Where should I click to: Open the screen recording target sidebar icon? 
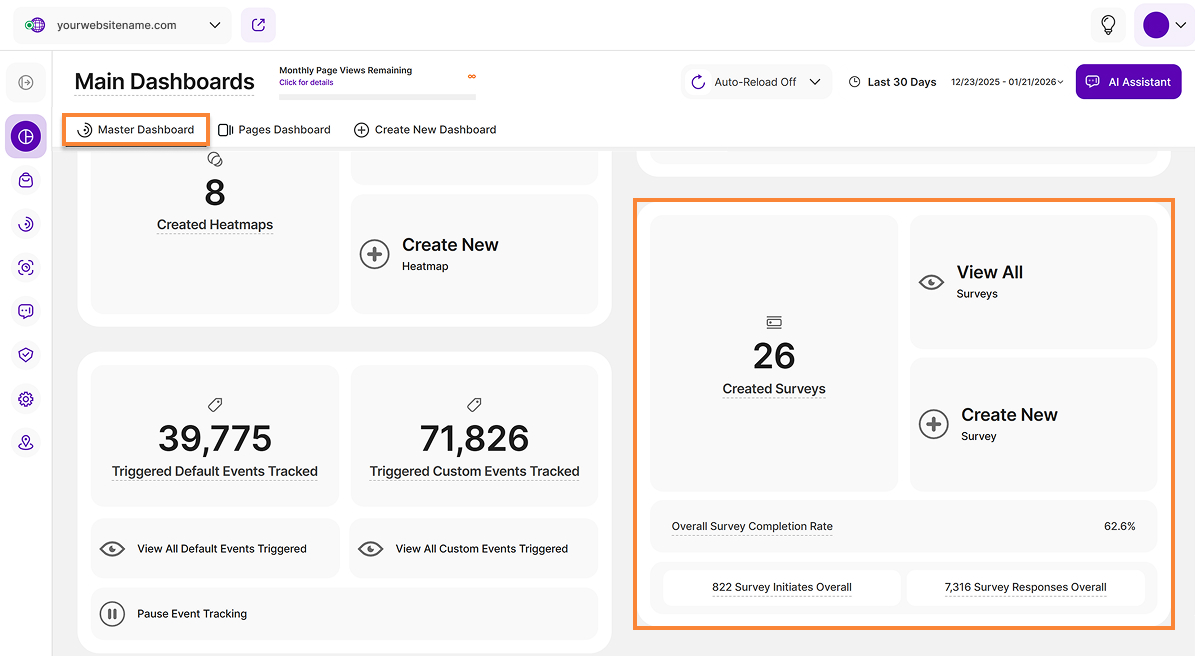[26, 267]
